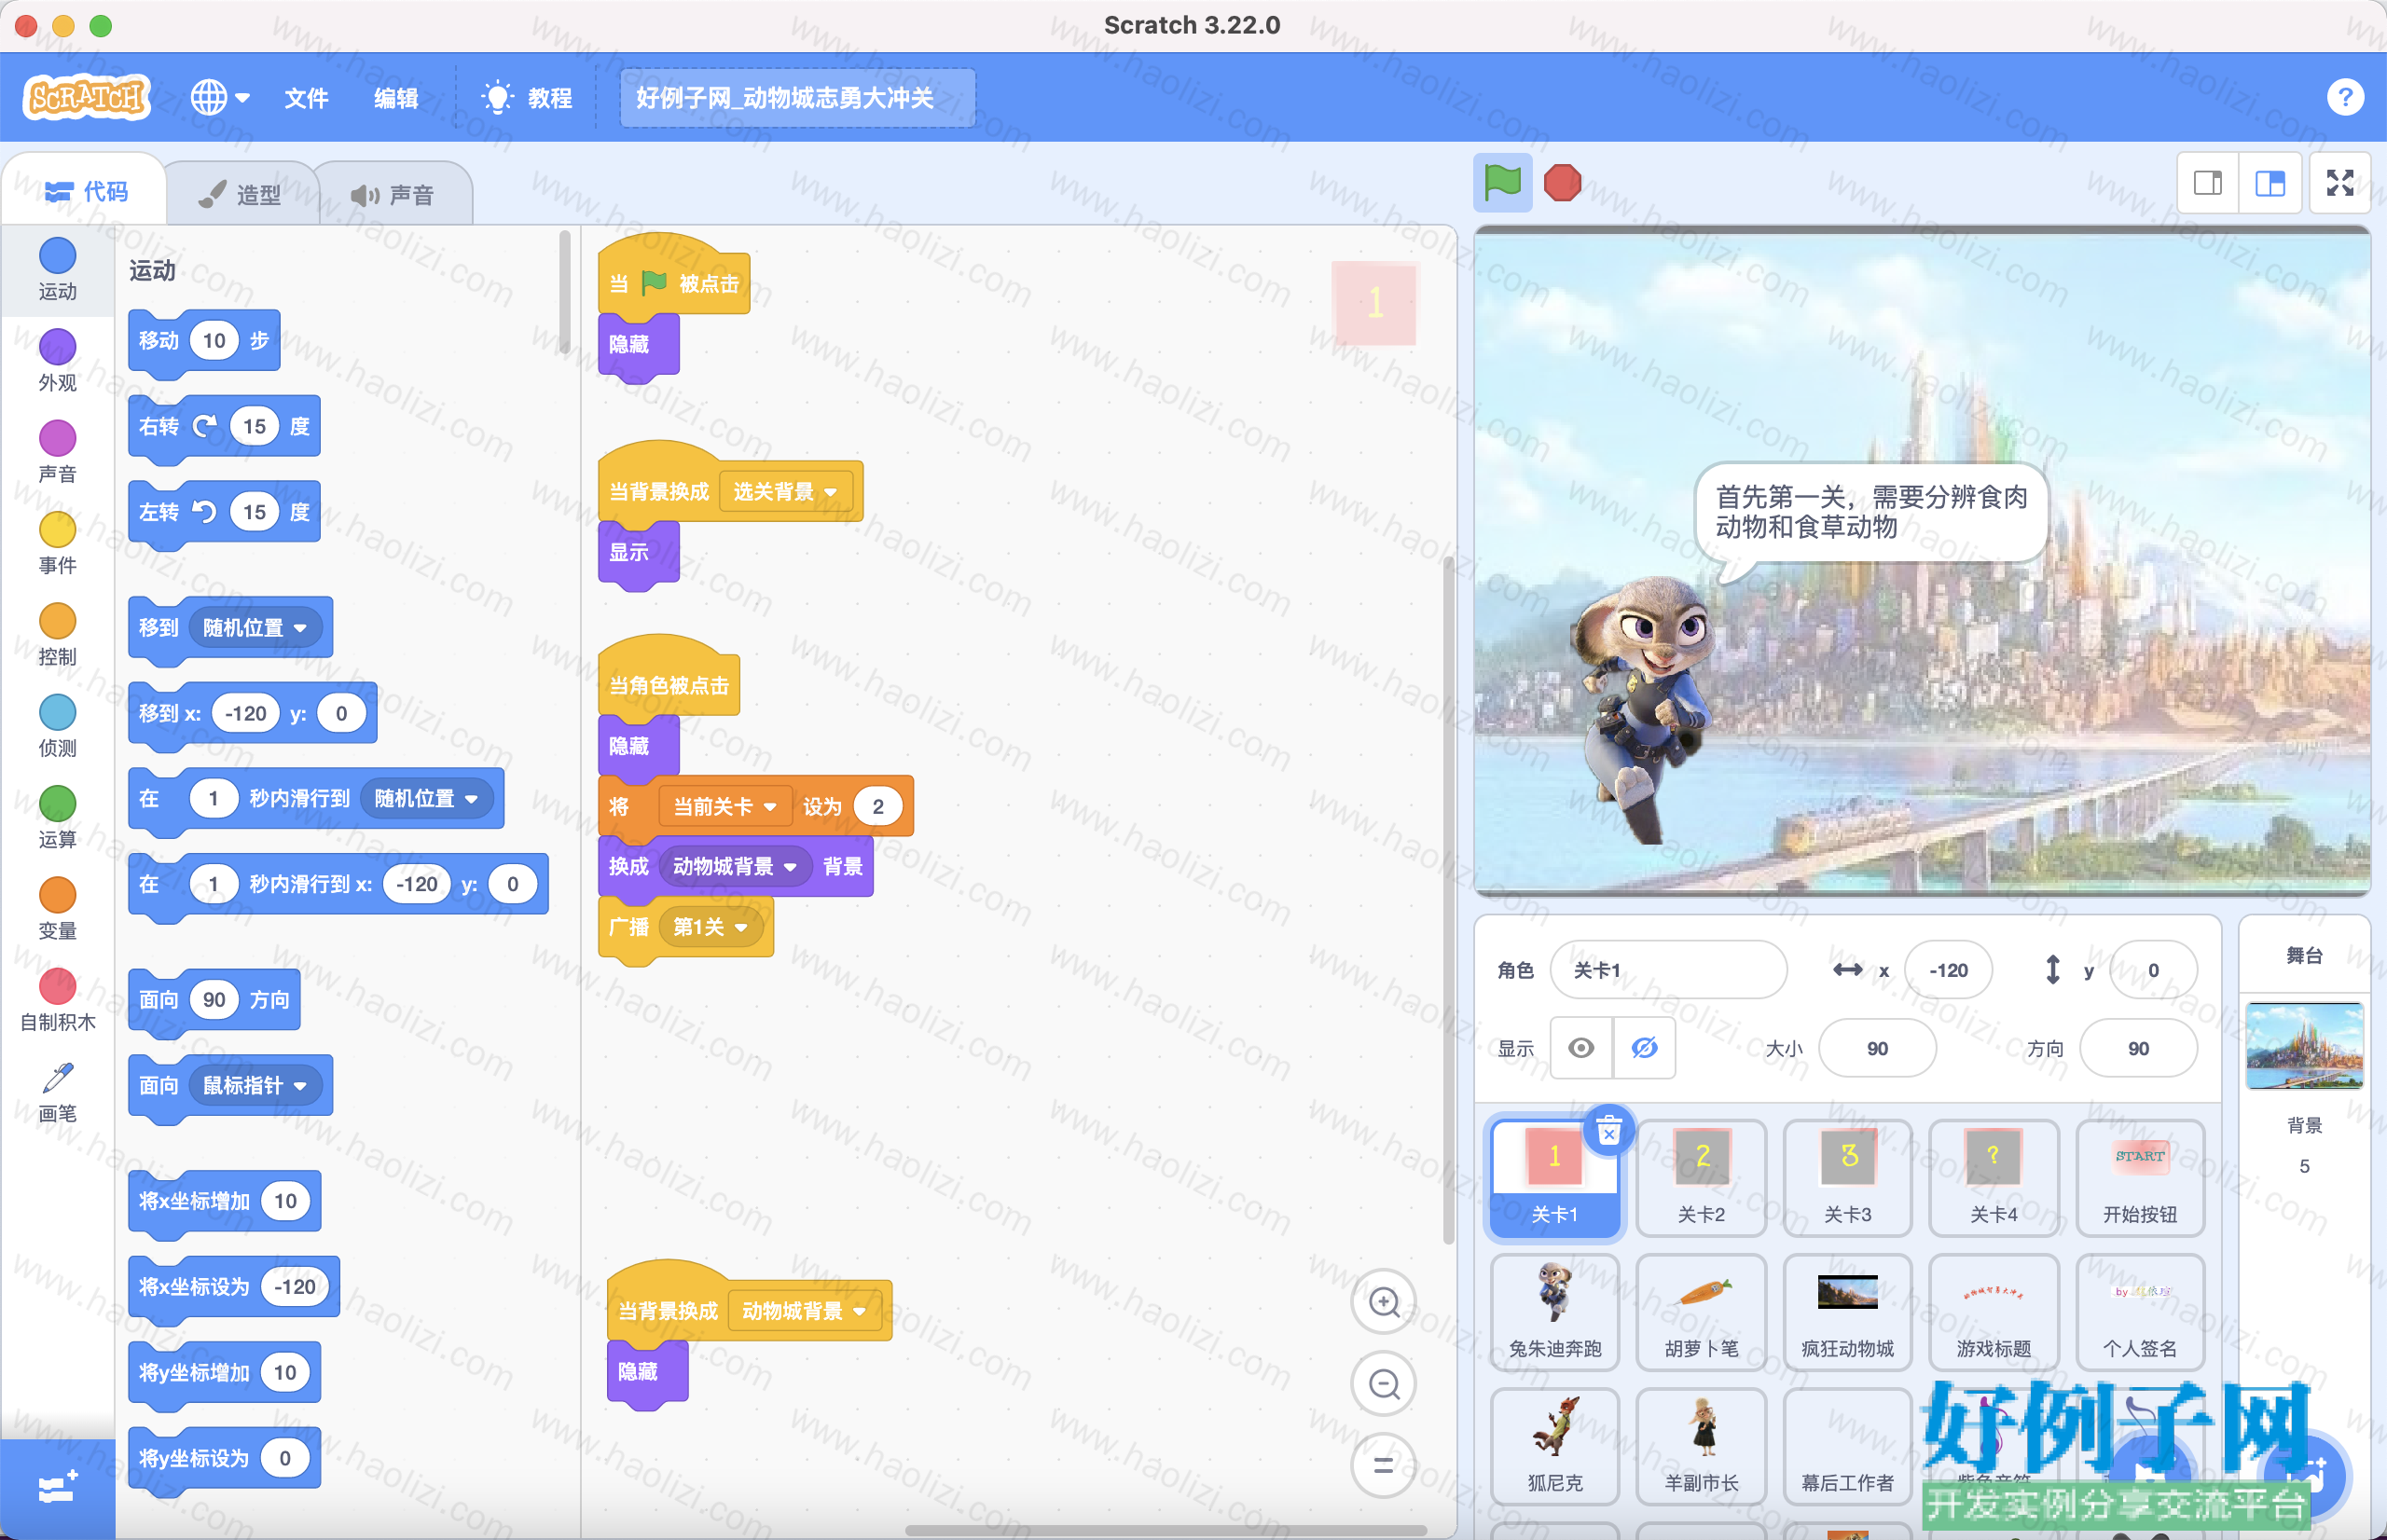This screenshot has height=1540, width=2387.
Task: Click the help question mark icon
Action: pos(2344,97)
